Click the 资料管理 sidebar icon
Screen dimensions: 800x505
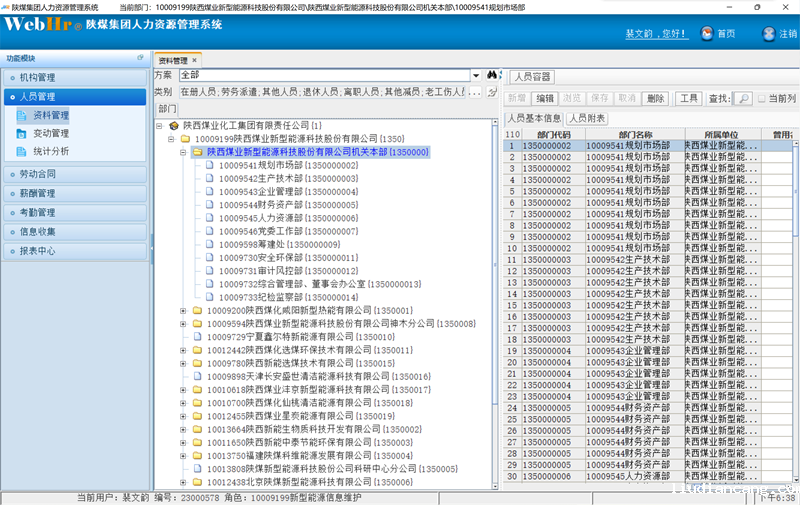[x=24, y=115]
